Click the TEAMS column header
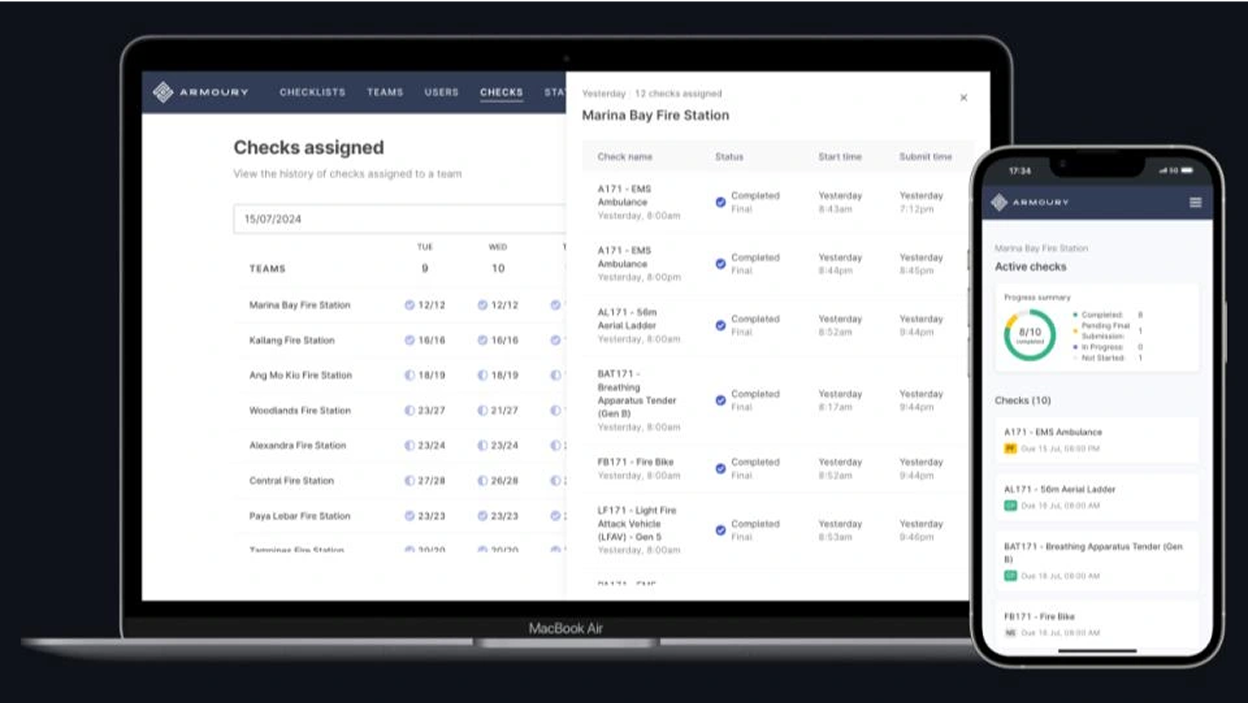1248x703 pixels. (x=267, y=268)
